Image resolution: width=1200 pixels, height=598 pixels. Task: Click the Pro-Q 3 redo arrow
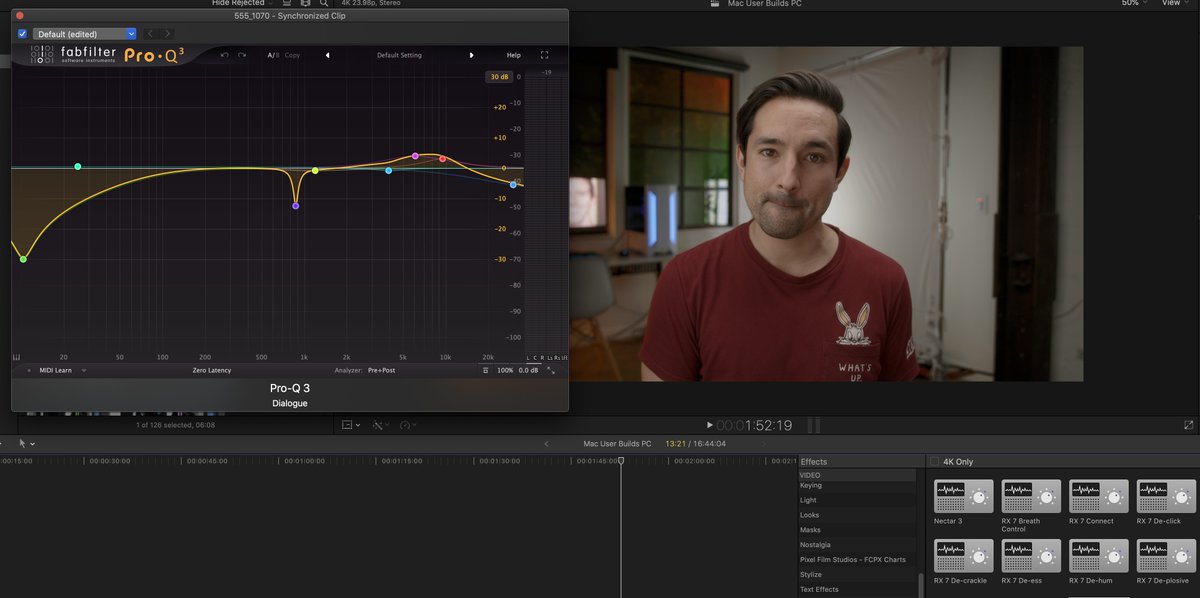click(x=241, y=55)
